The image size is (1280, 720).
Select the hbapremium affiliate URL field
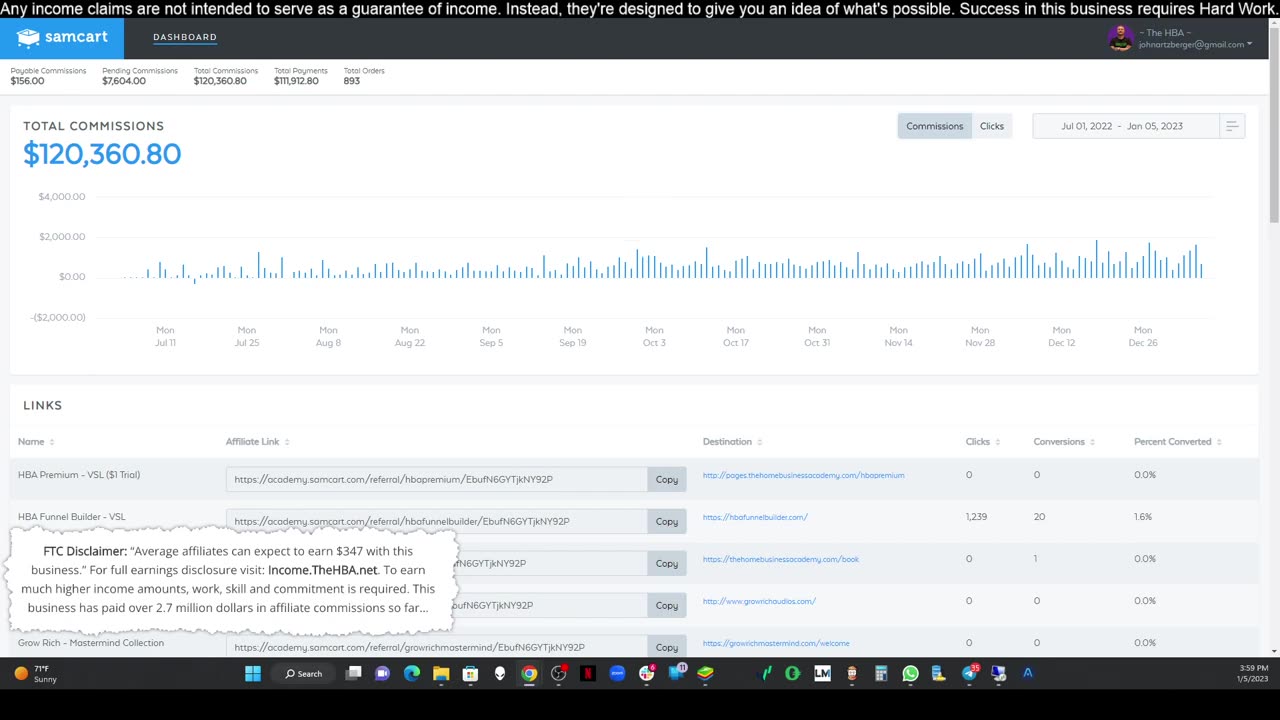[436, 479]
